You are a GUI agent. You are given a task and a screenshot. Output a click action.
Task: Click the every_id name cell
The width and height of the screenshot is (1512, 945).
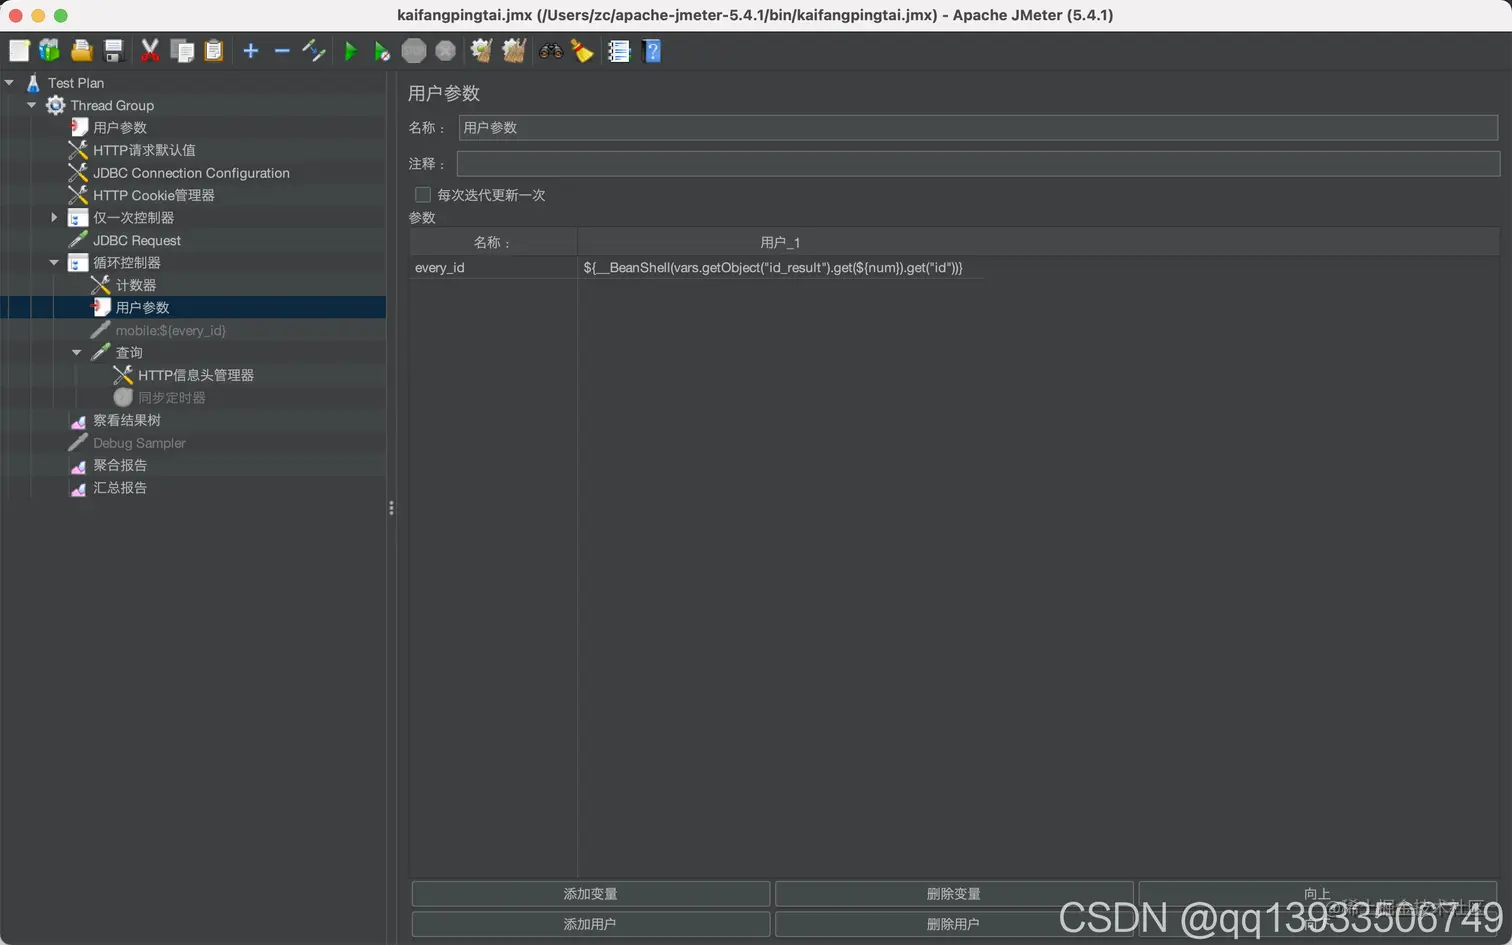493,268
